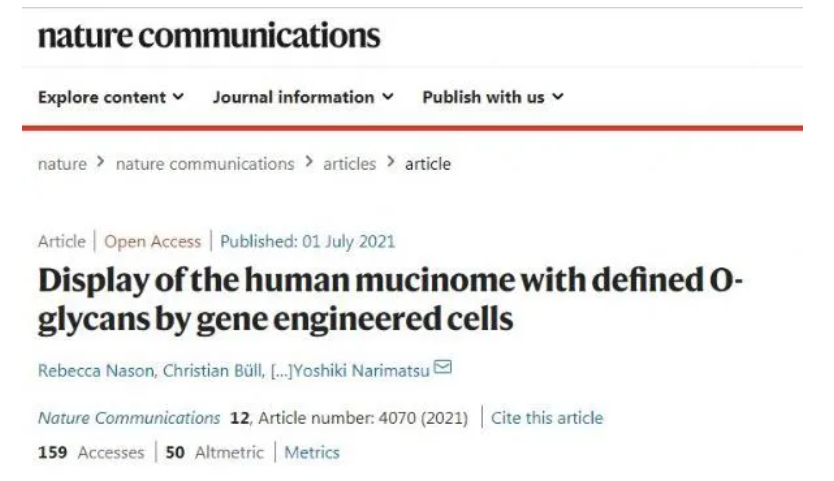The height and width of the screenshot is (481, 834).
Task: Click the Explore content chevron arrow
Action: coord(179,97)
